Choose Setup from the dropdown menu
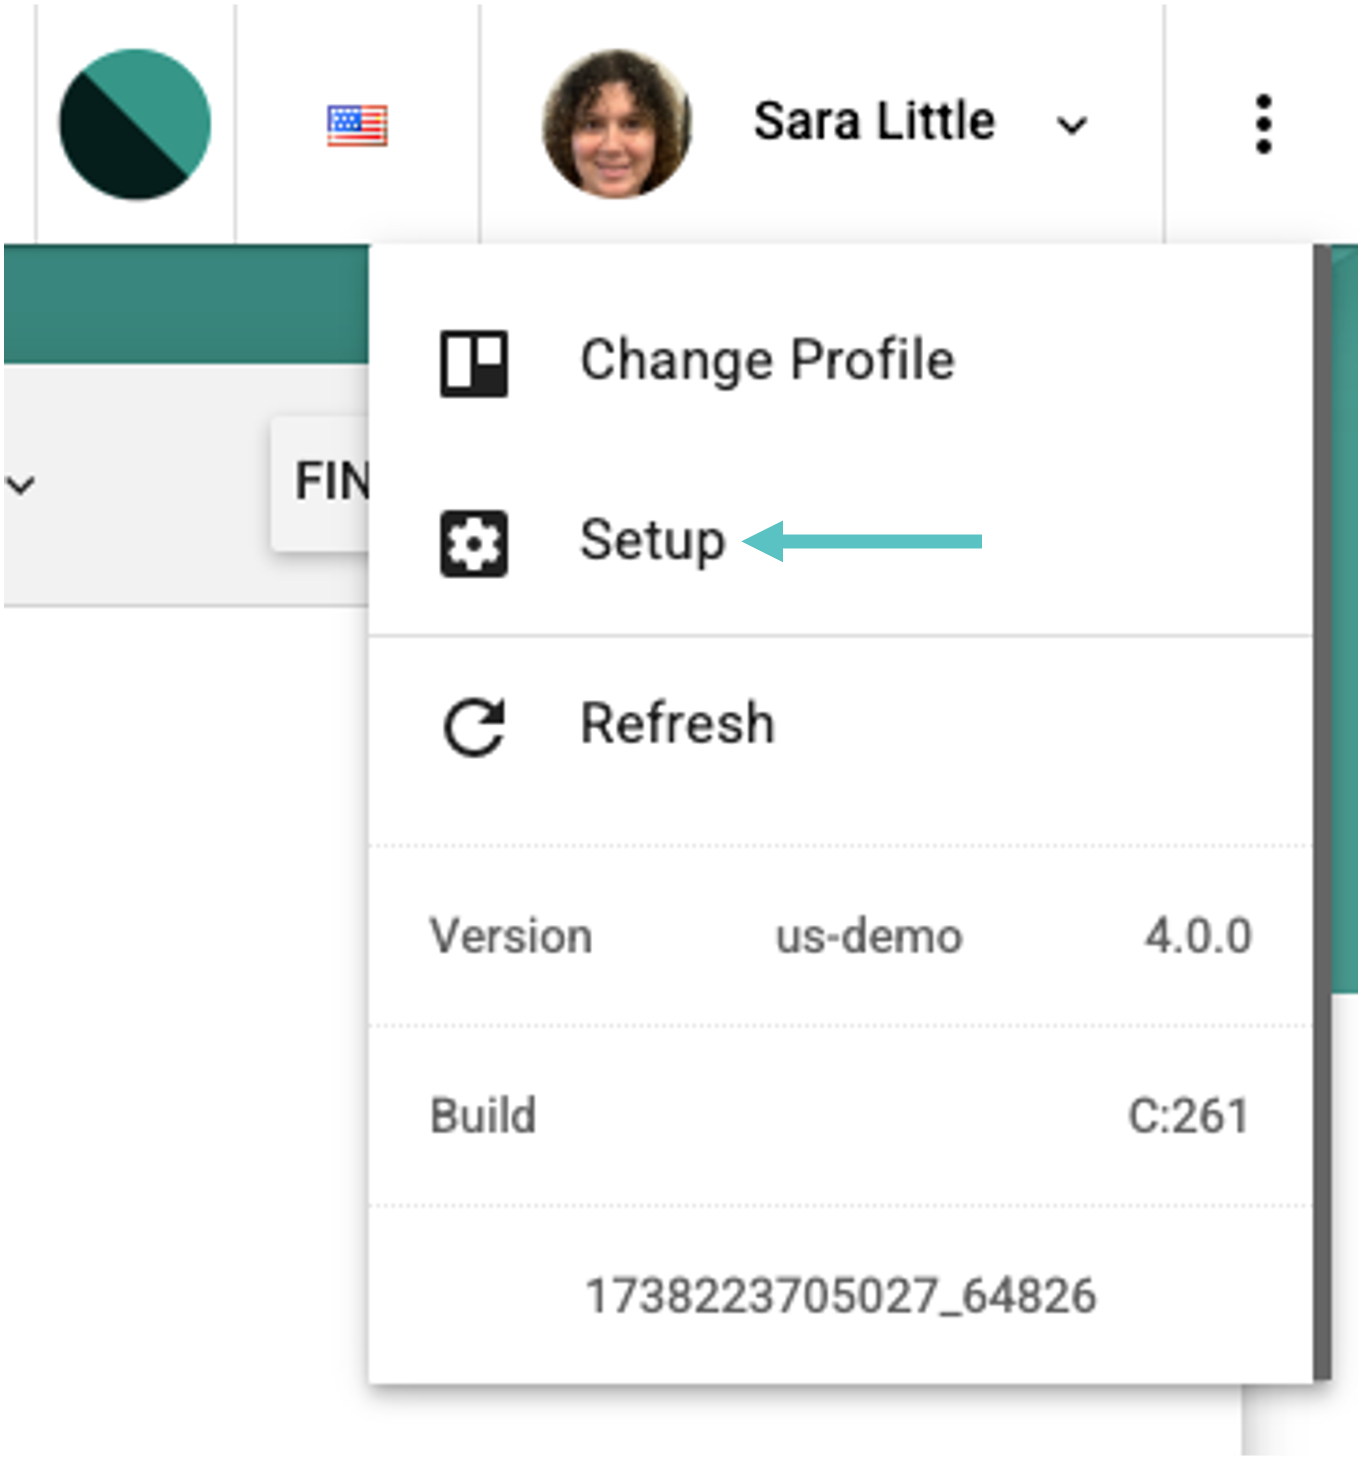This screenshot has width=1361, height=1457. click(x=840, y=542)
